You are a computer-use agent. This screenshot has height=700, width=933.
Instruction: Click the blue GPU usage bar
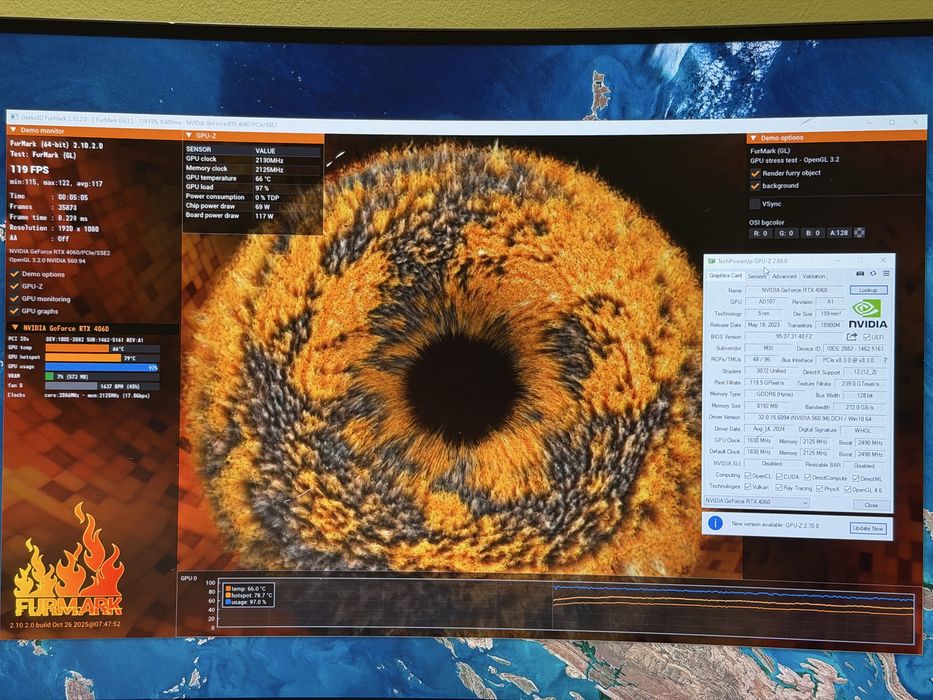[102, 367]
